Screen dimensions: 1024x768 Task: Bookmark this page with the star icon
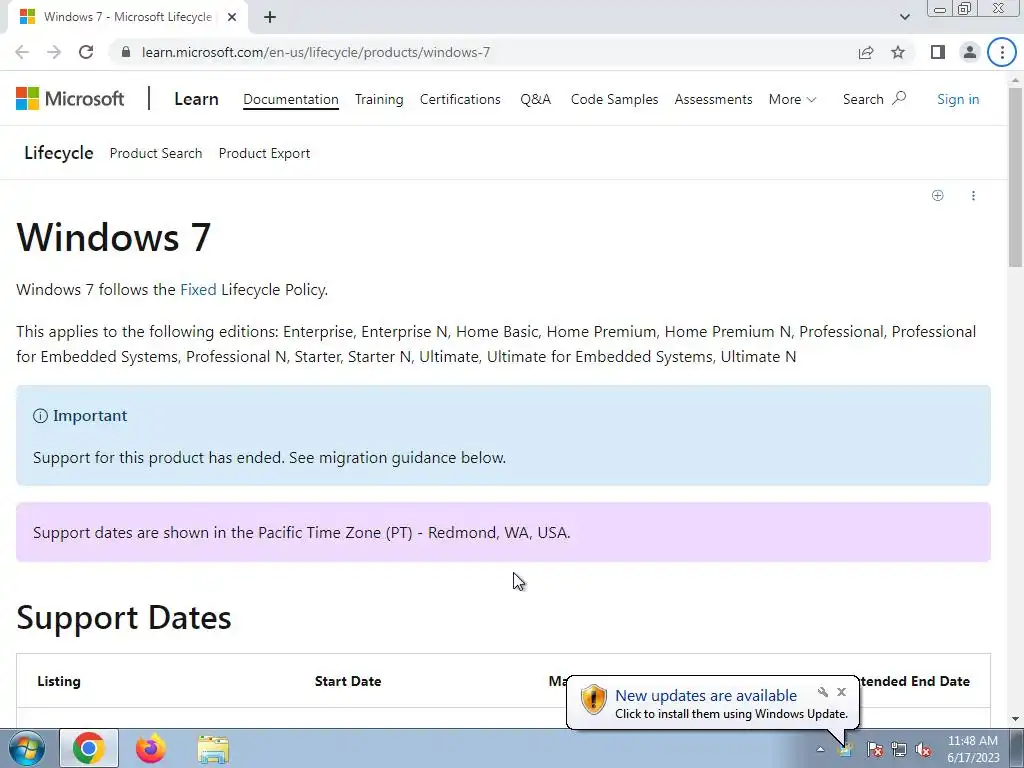(x=898, y=52)
